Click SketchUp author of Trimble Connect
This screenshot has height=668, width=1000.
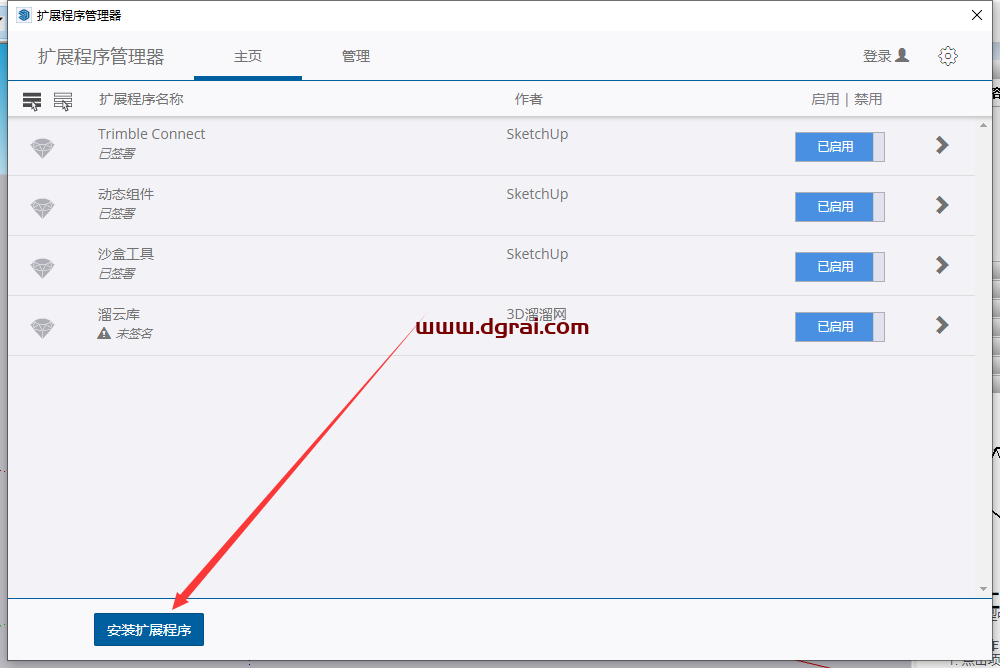tap(537, 134)
